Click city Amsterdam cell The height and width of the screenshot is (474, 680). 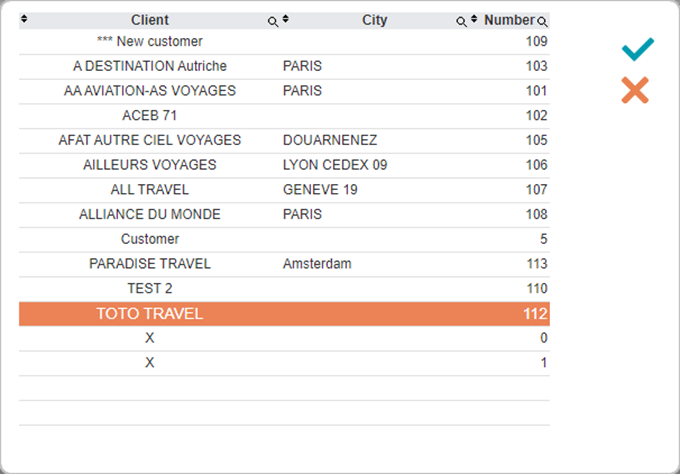pos(317,264)
